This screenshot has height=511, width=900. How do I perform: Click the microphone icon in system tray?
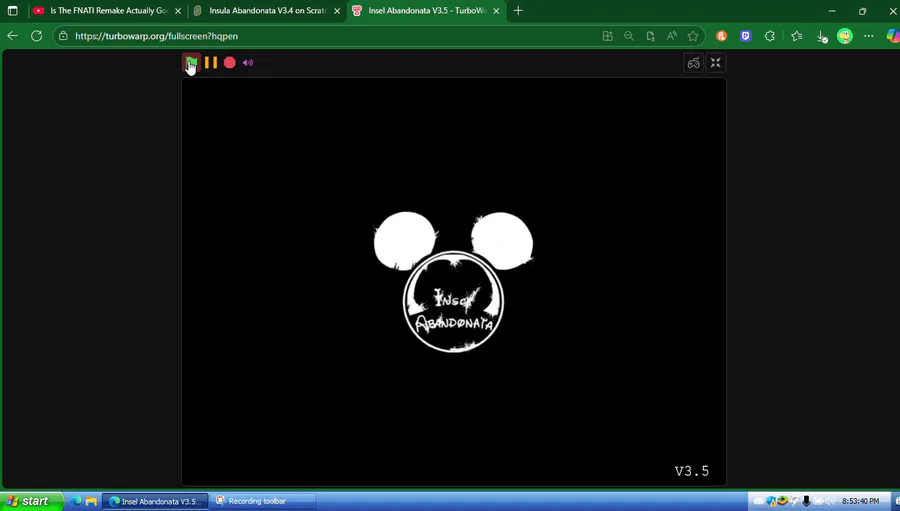[806, 501]
